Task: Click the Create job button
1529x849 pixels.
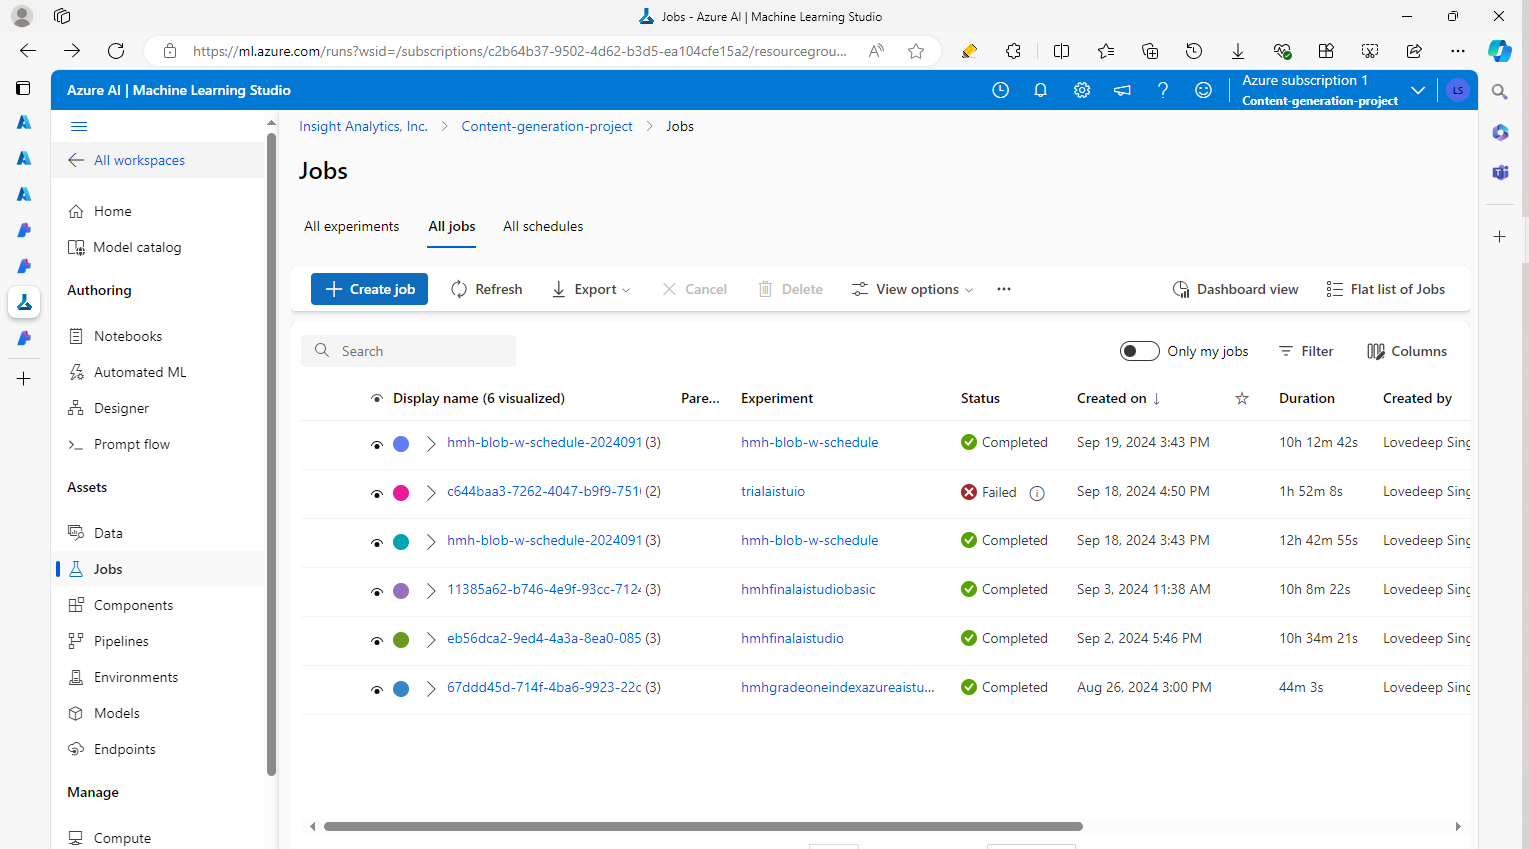Action: [369, 289]
